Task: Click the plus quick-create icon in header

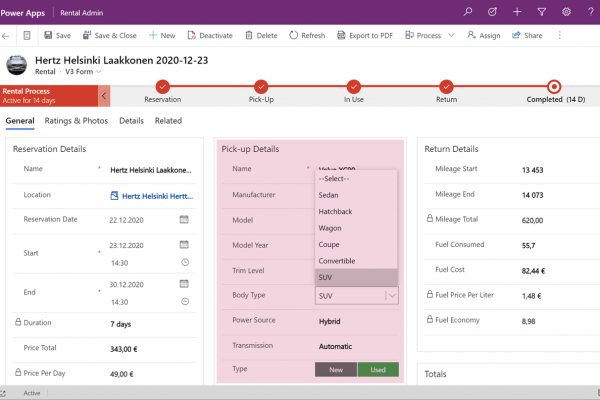Action: 517,12
